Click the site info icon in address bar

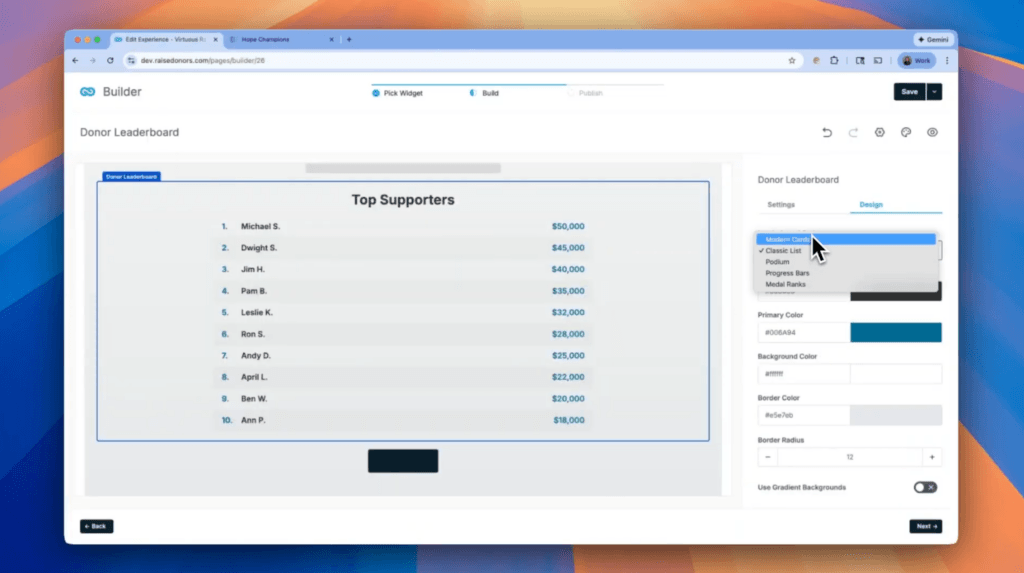pos(131,60)
